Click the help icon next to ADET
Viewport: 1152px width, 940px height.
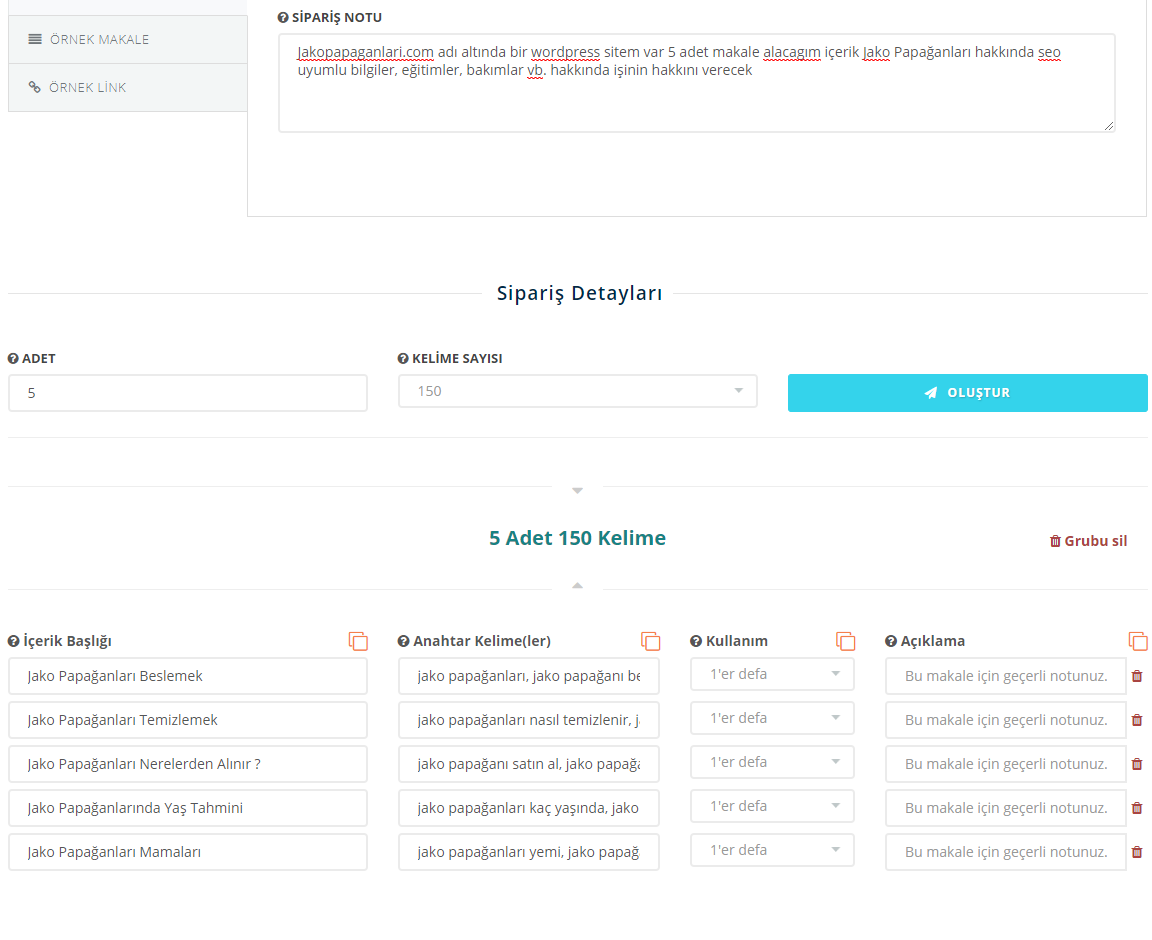[13, 359]
